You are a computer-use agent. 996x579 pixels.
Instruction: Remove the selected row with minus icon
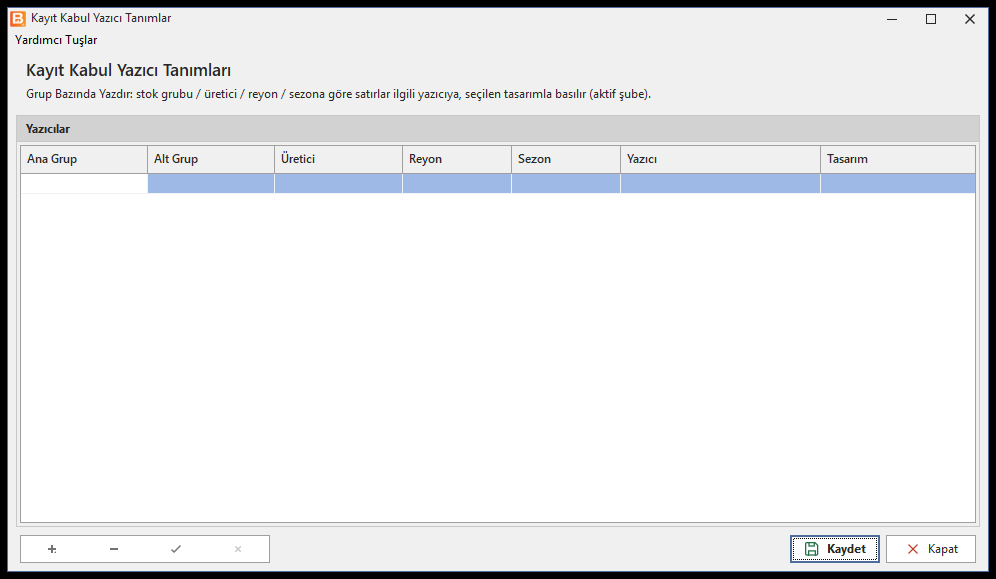click(x=114, y=549)
